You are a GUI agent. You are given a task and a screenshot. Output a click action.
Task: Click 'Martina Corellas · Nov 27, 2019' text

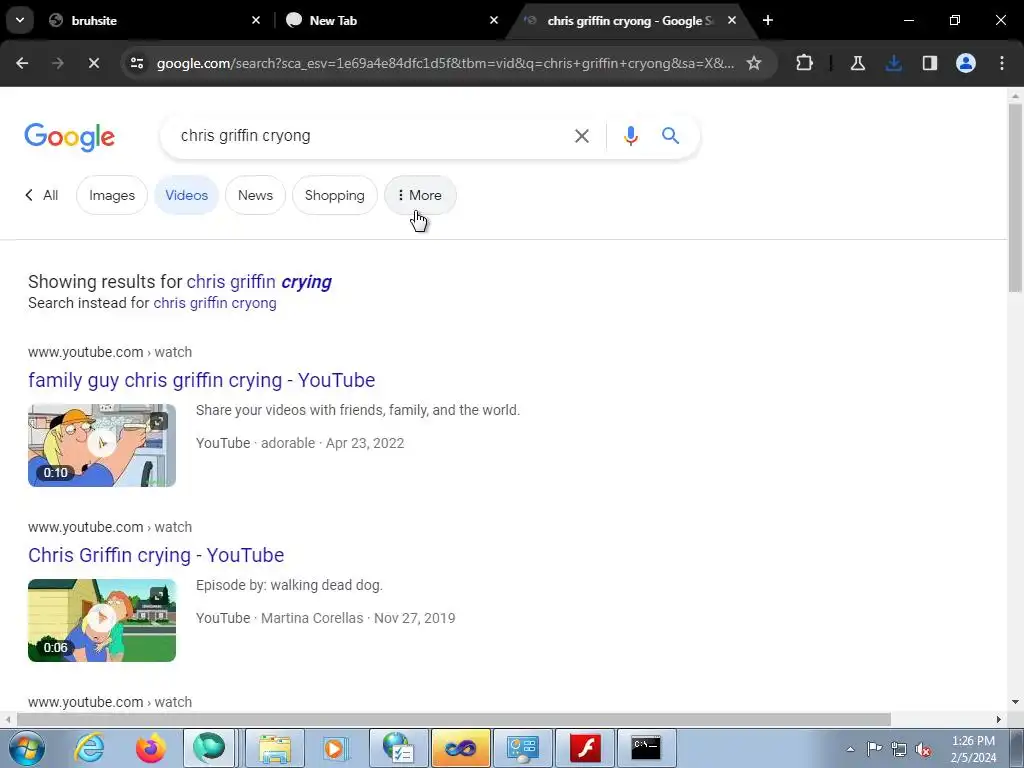[x=358, y=618]
